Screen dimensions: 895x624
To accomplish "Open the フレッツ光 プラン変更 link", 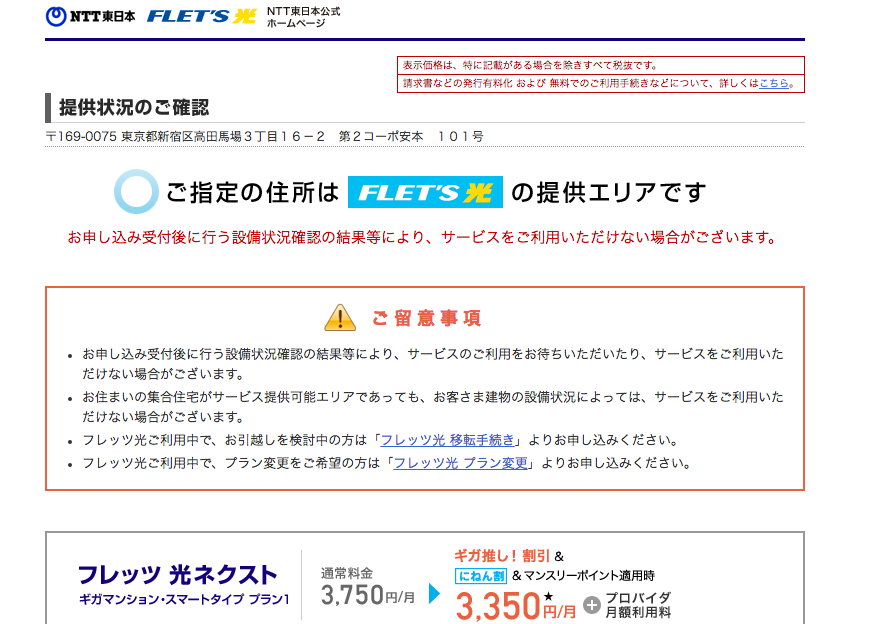I will tap(461, 463).
